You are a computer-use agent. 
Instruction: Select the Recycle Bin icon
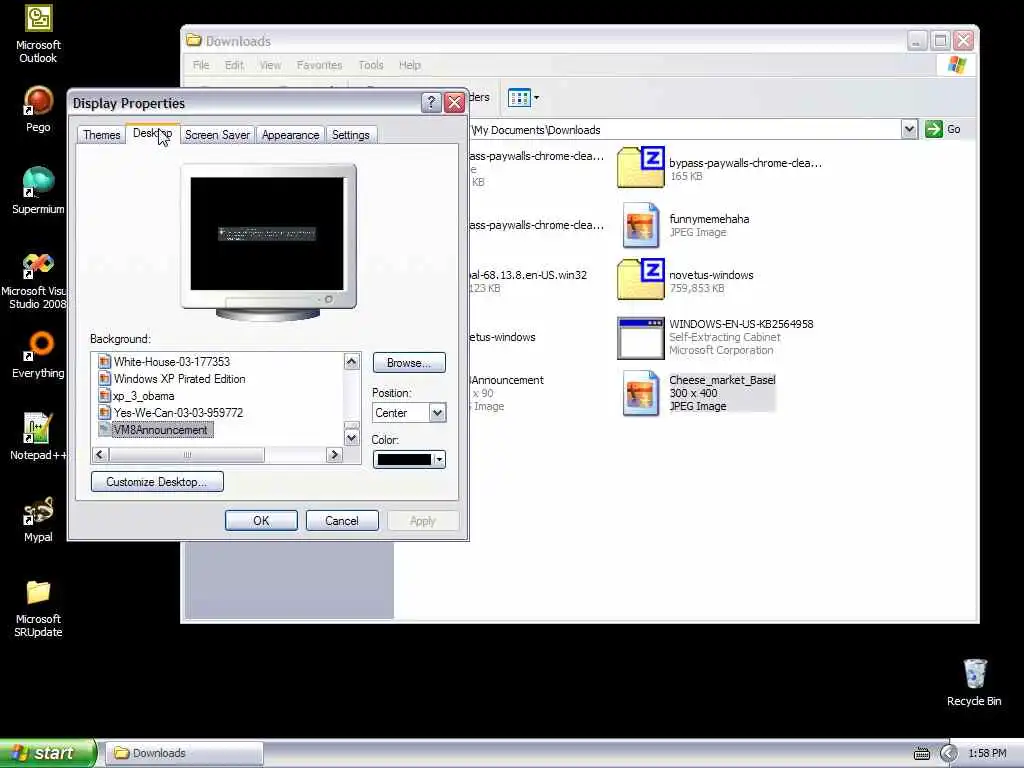point(974,674)
